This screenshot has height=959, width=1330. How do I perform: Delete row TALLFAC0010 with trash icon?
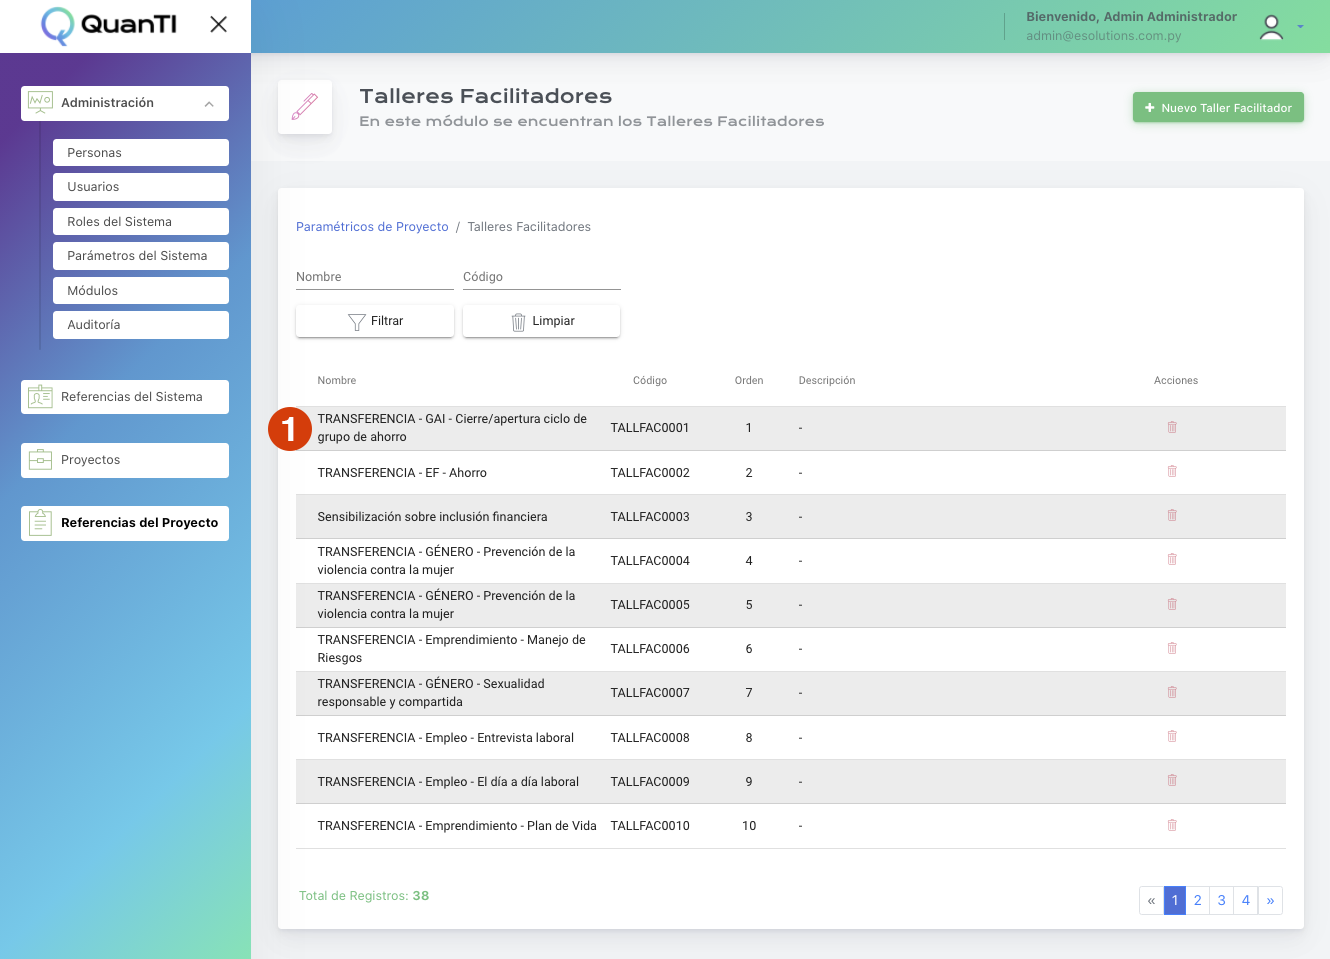1172,825
